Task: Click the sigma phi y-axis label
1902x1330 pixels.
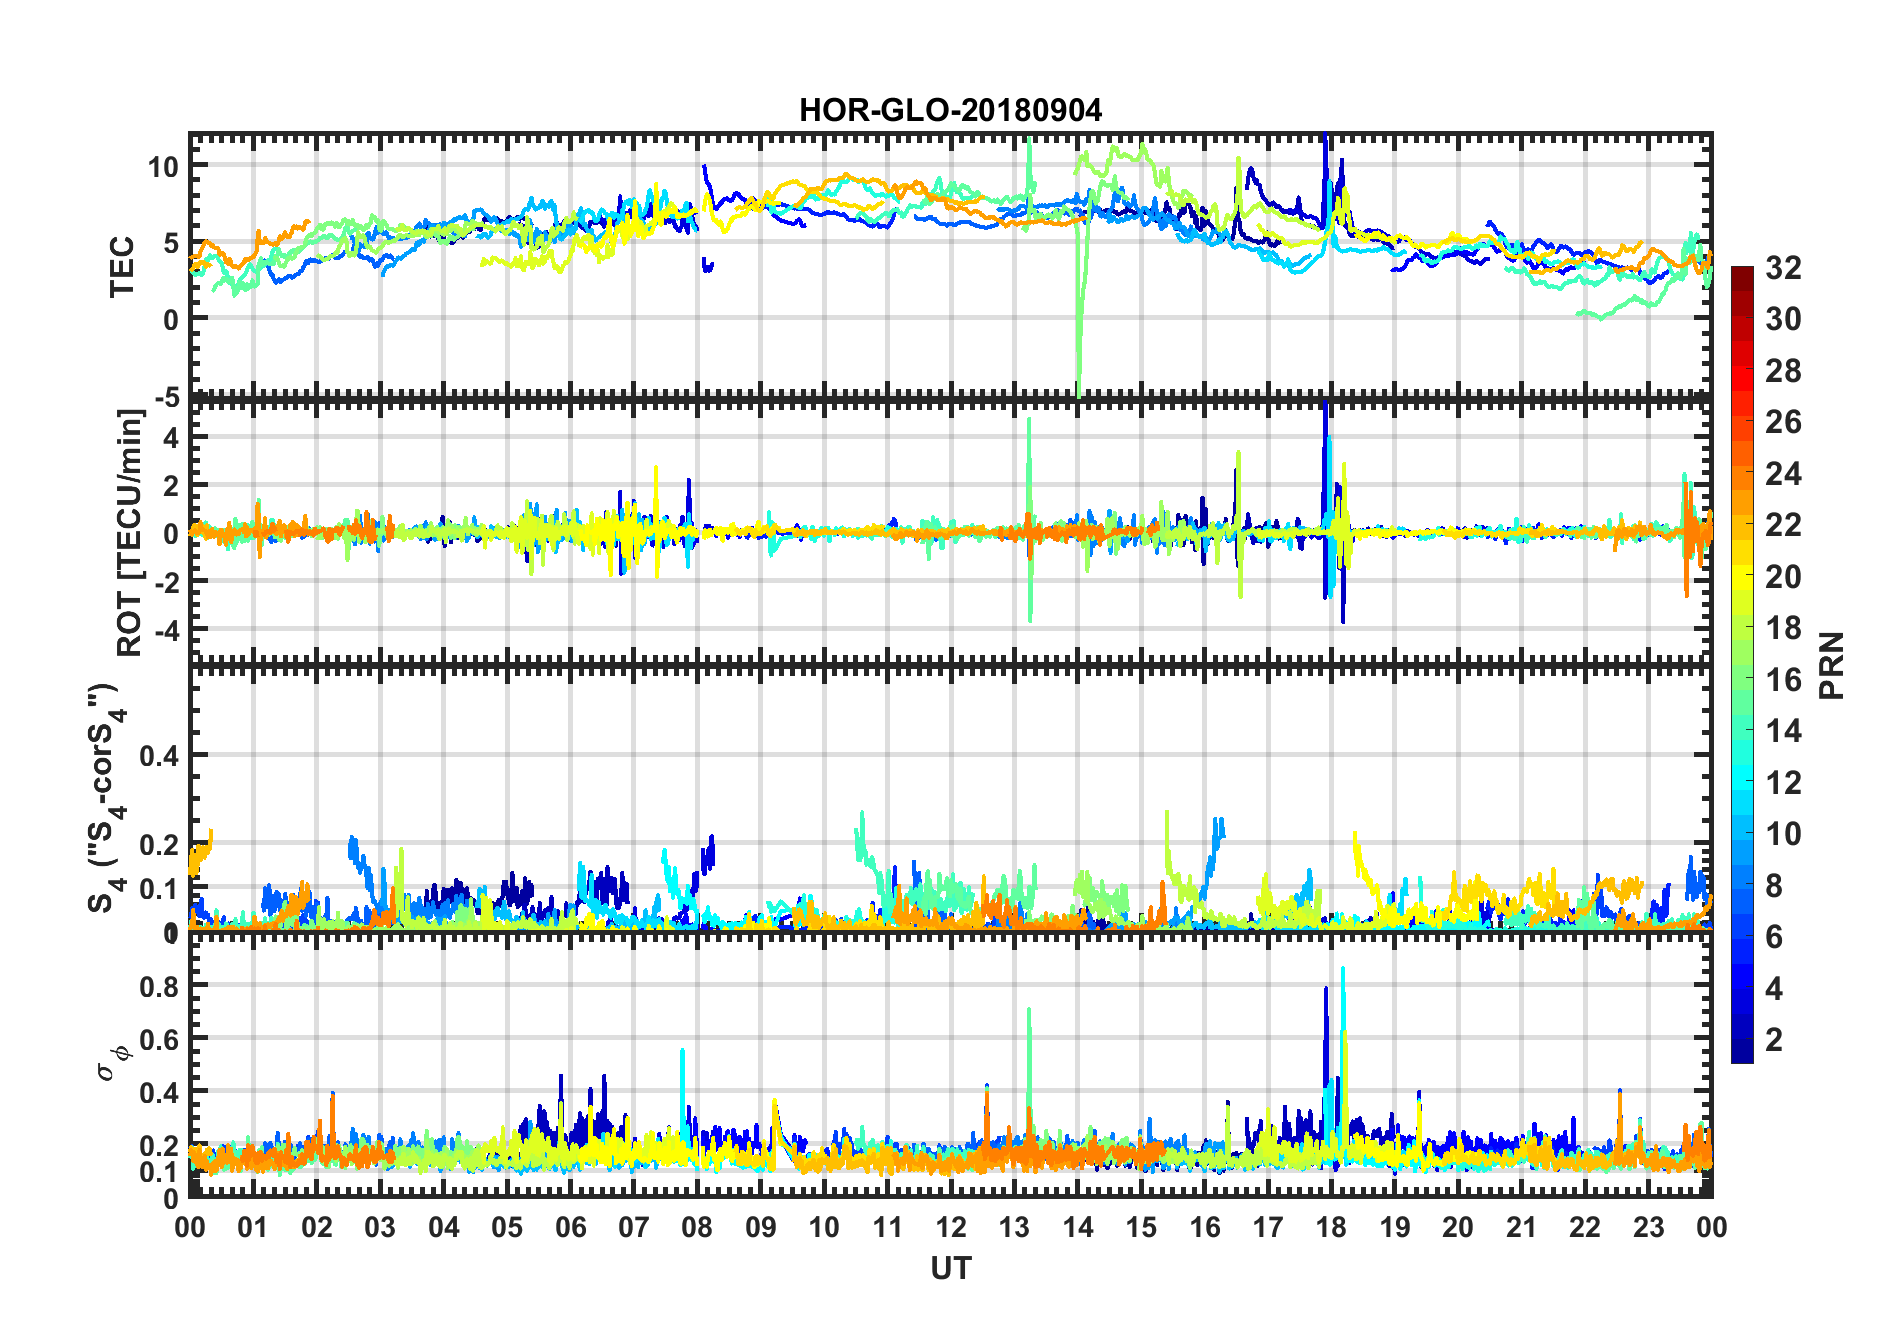Action: tap(114, 1062)
